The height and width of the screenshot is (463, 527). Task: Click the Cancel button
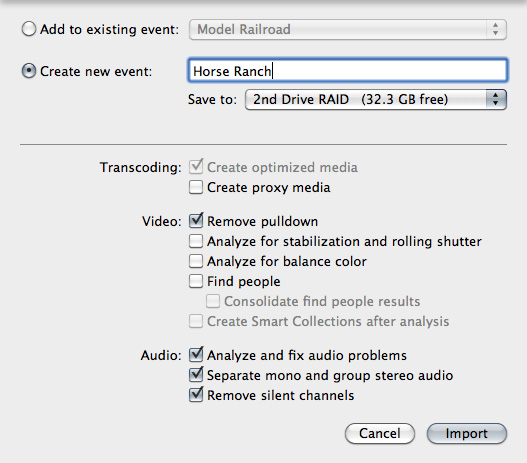(x=380, y=433)
